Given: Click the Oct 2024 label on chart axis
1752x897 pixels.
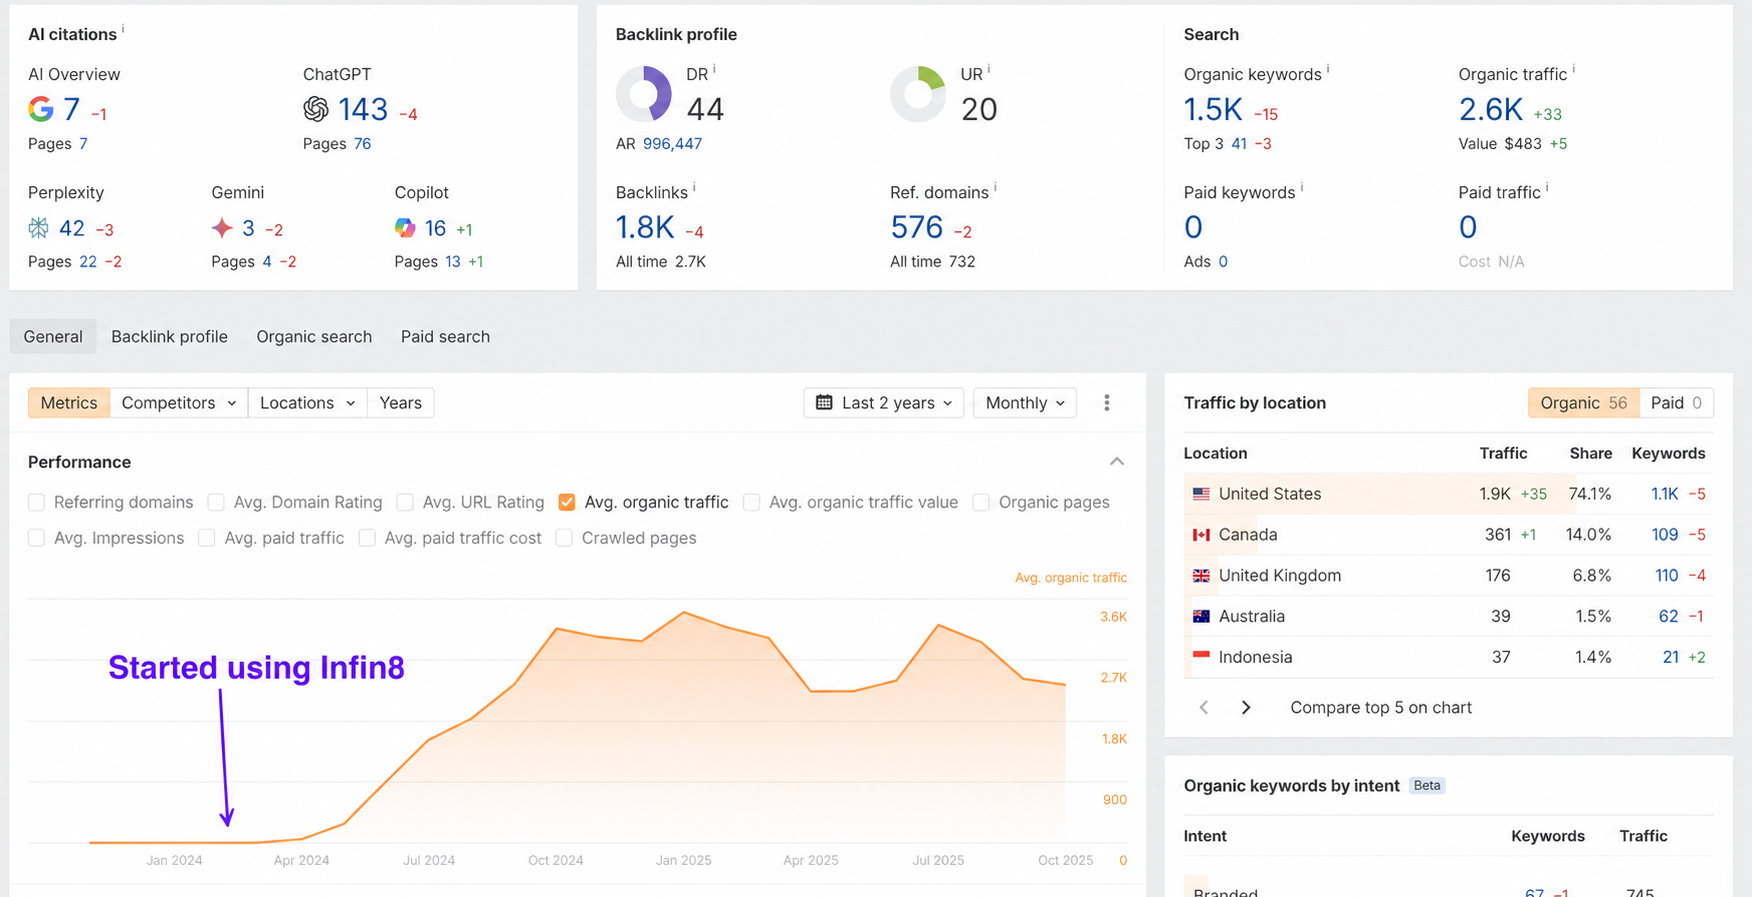Looking at the screenshot, I should 555,860.
